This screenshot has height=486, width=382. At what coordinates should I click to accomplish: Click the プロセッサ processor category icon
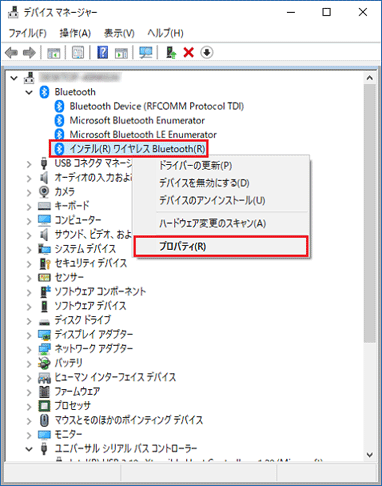click(x=44, y=406)
